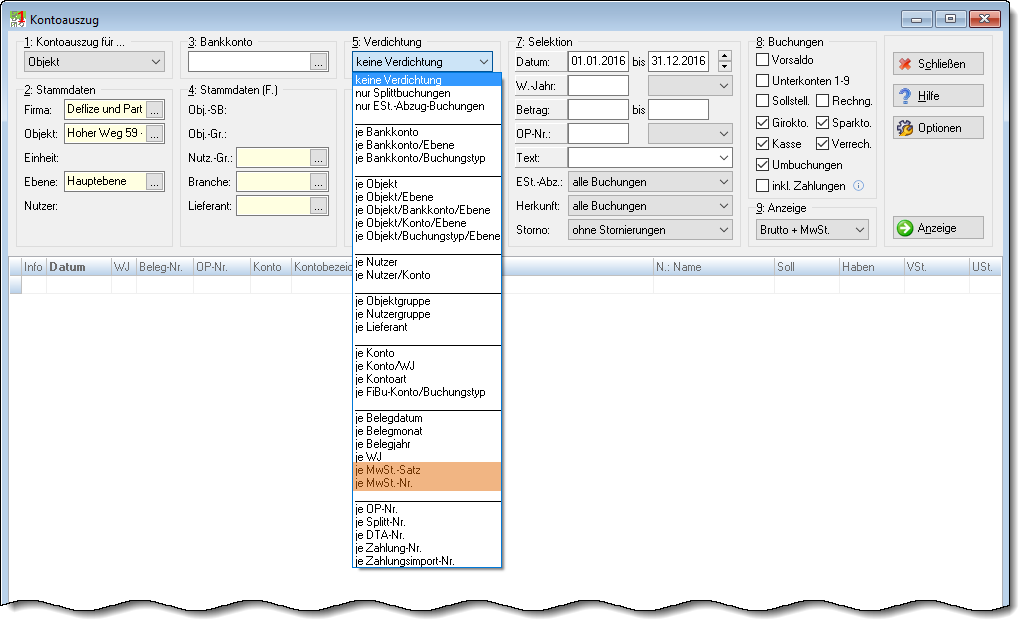Enable the Unterkonten 1-9 checkbox
This screenshot has height=627, width=1025.
(762, 81)
